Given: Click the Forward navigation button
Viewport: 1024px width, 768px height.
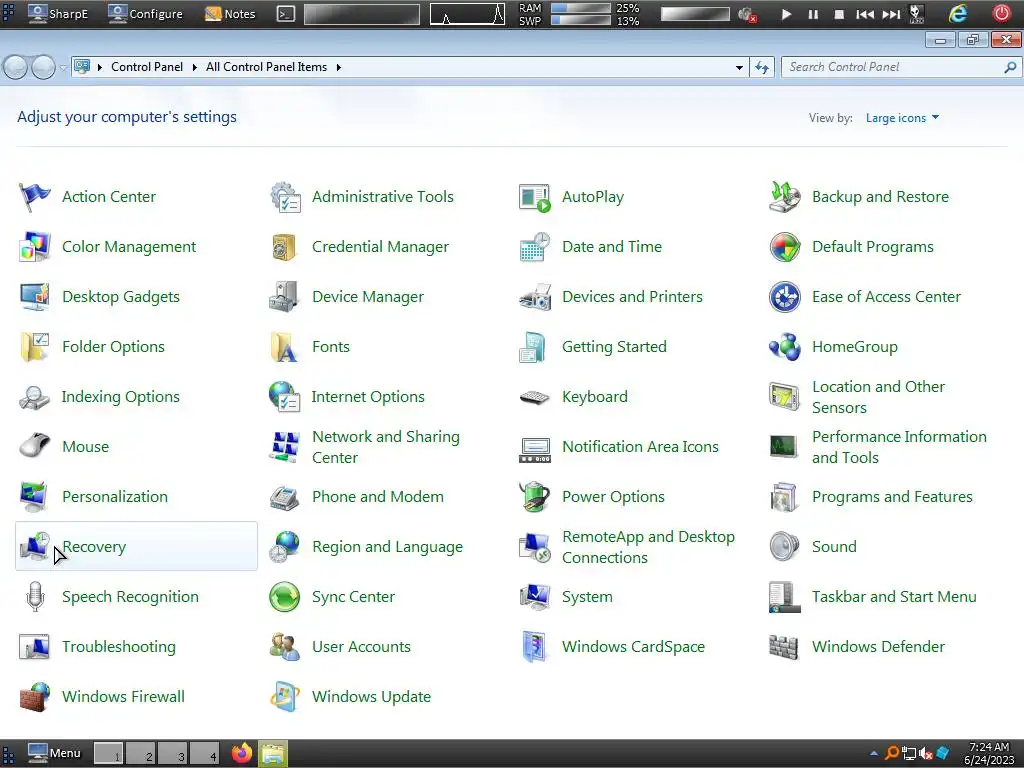Looking at the screenshot, I should (x=44, y=67).
